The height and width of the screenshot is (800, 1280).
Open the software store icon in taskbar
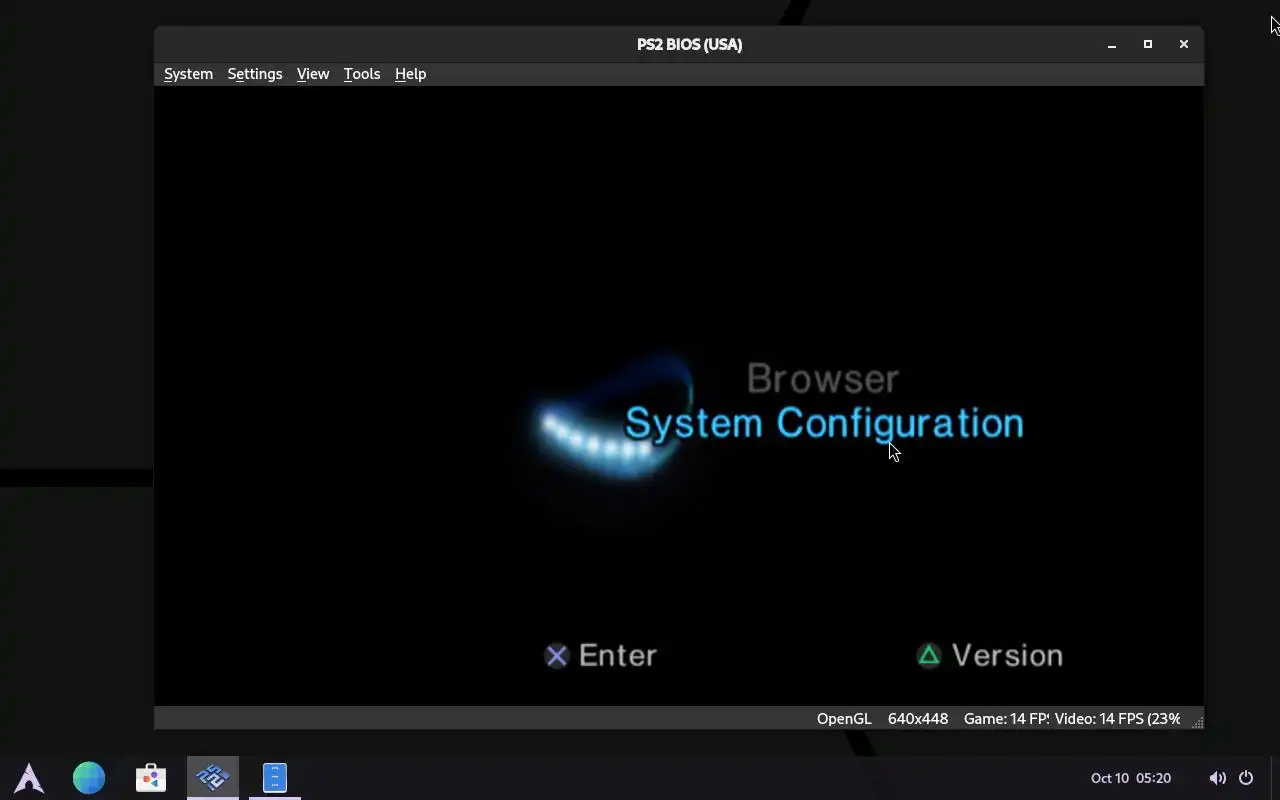click(x=151, y=777)
